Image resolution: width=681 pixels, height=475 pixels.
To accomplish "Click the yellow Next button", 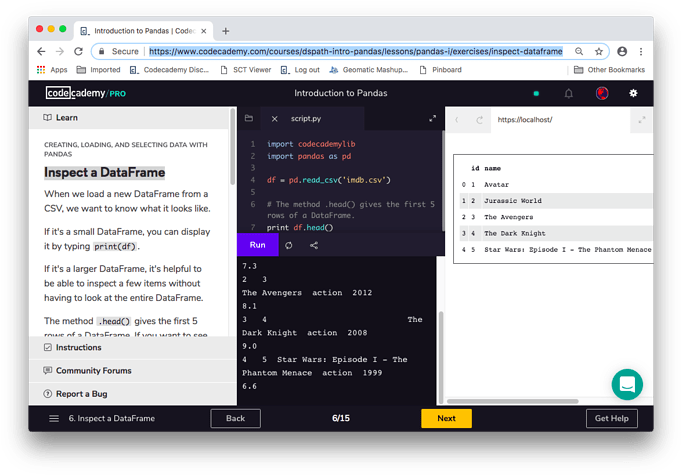I will pyautogui.click(x=446, y=418).
